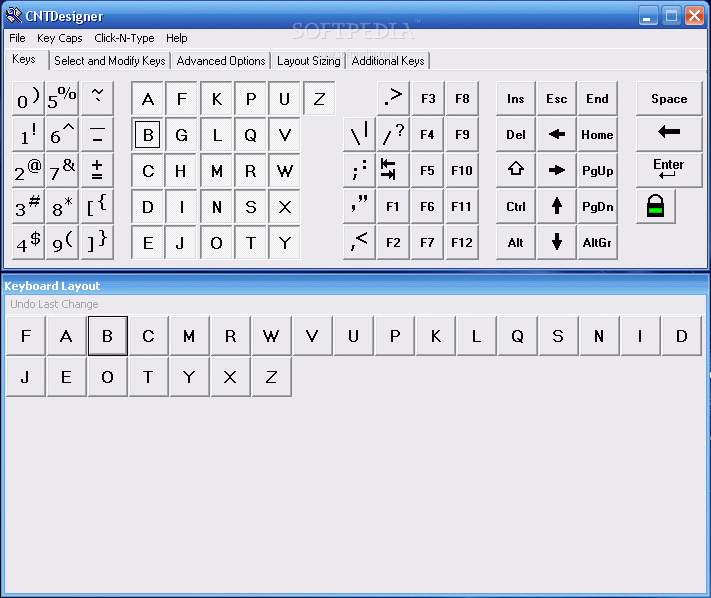Choose the AltGr key
Viewport: 711px width, 598px height.
tap(597, 242)
